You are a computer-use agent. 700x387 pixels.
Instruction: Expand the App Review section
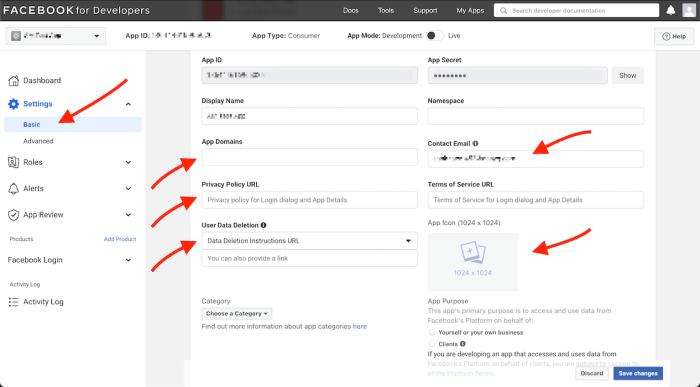pos(128,215)
